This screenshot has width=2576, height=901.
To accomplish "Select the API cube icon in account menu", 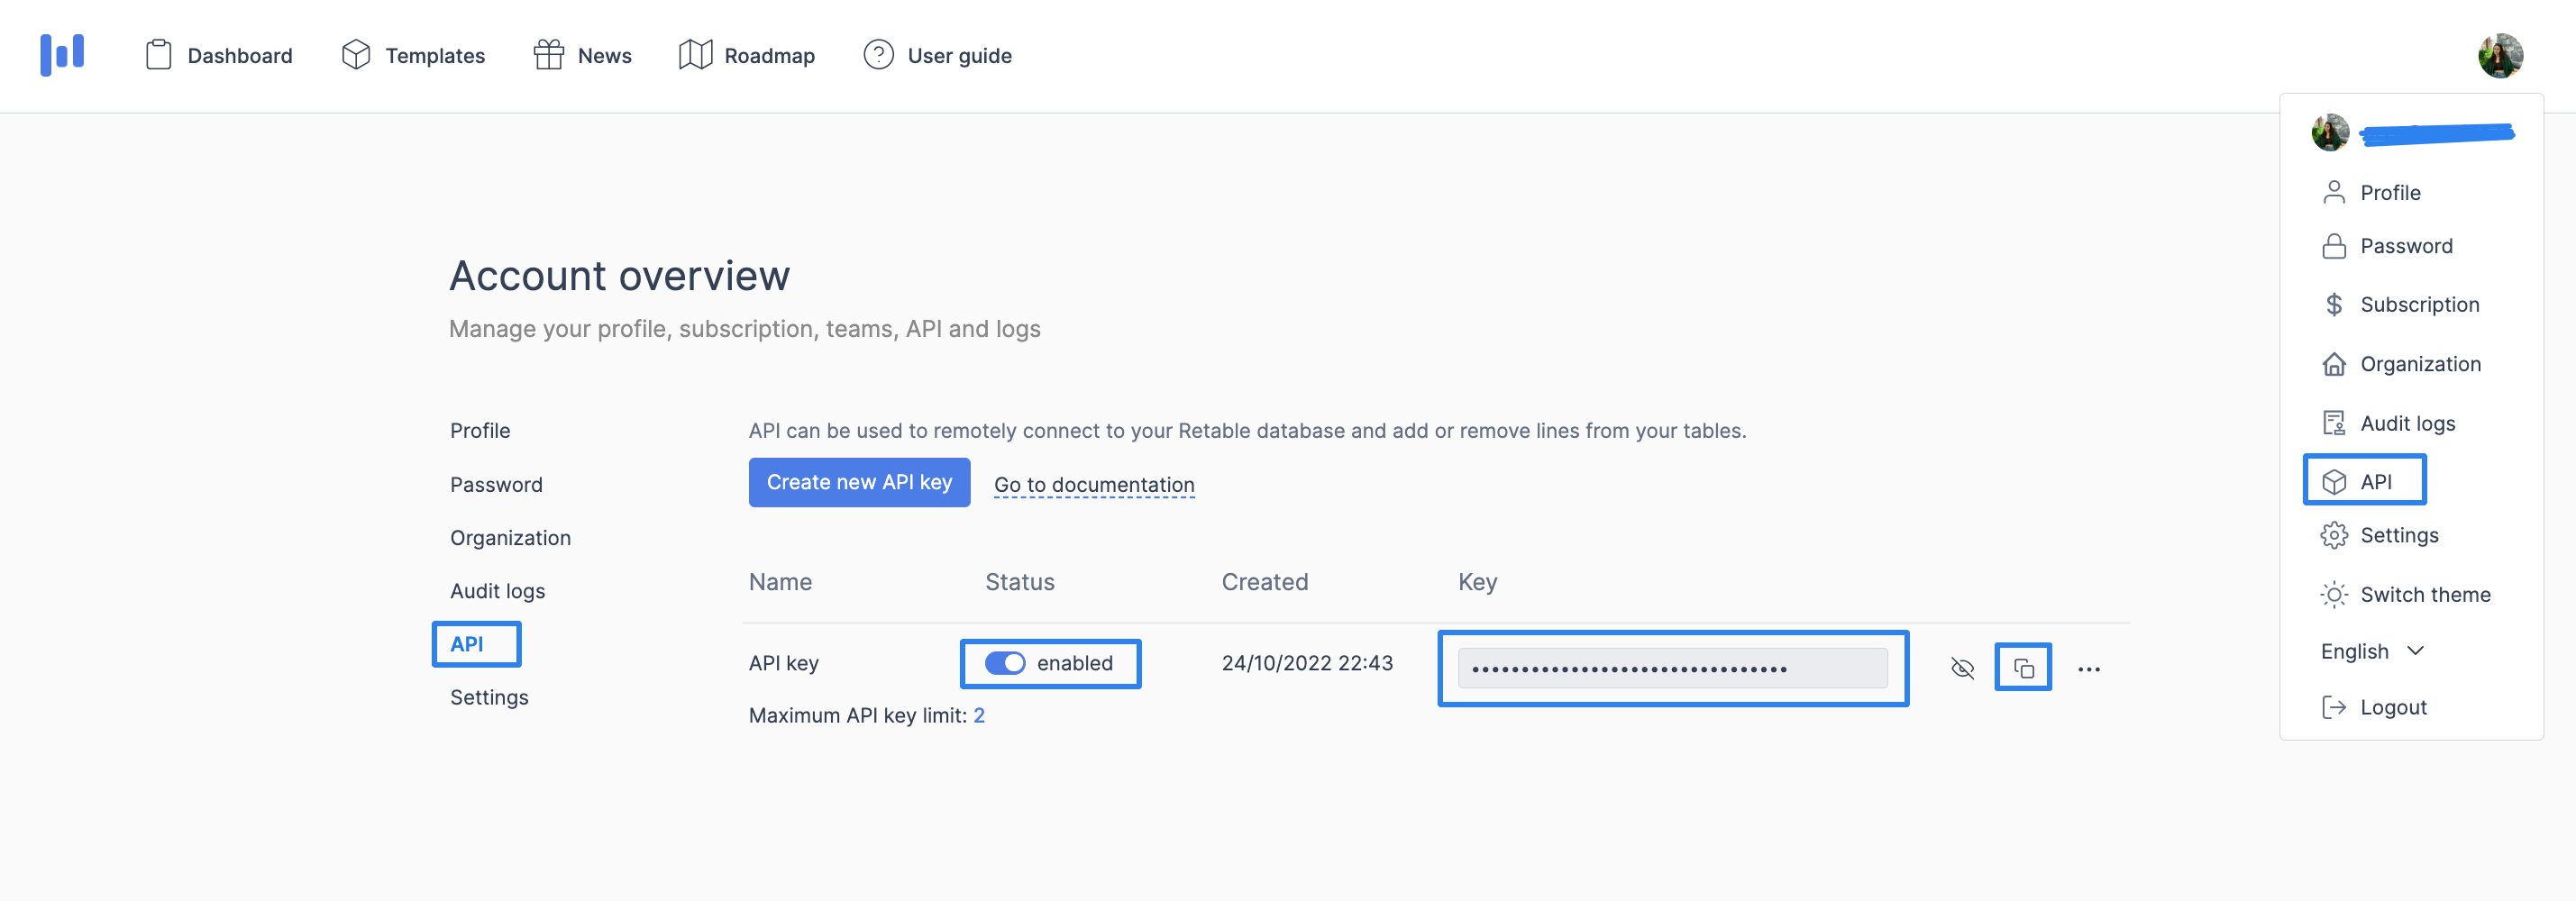I will coord(2335,480).
